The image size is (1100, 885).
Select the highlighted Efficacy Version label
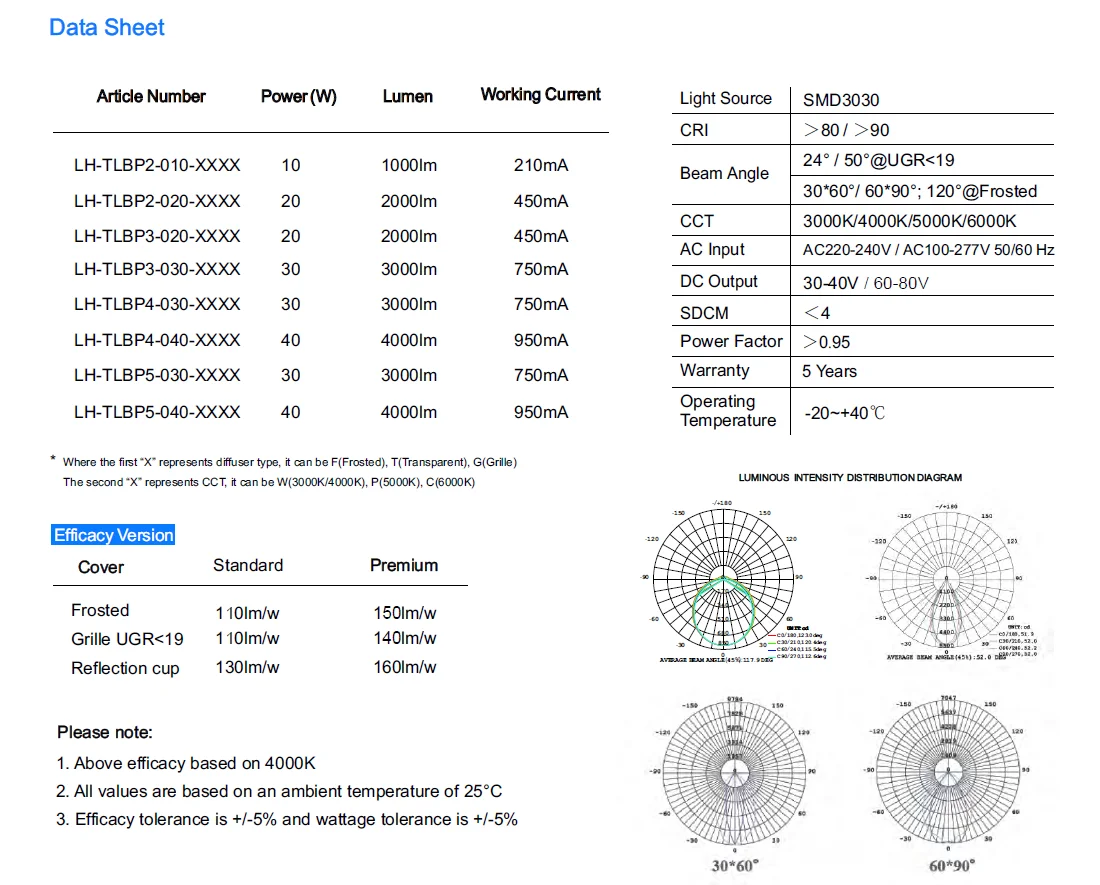(x=114, y=535)
